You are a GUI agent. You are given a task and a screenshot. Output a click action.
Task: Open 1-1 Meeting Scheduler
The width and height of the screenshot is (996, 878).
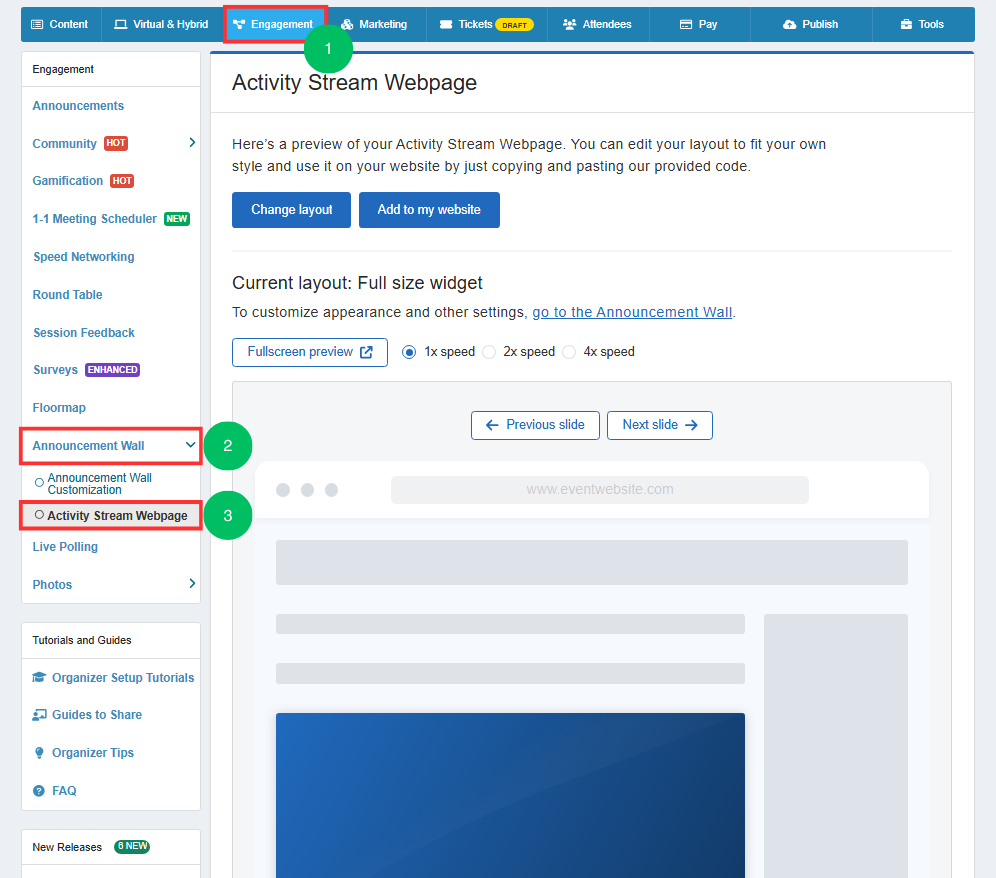95,219
